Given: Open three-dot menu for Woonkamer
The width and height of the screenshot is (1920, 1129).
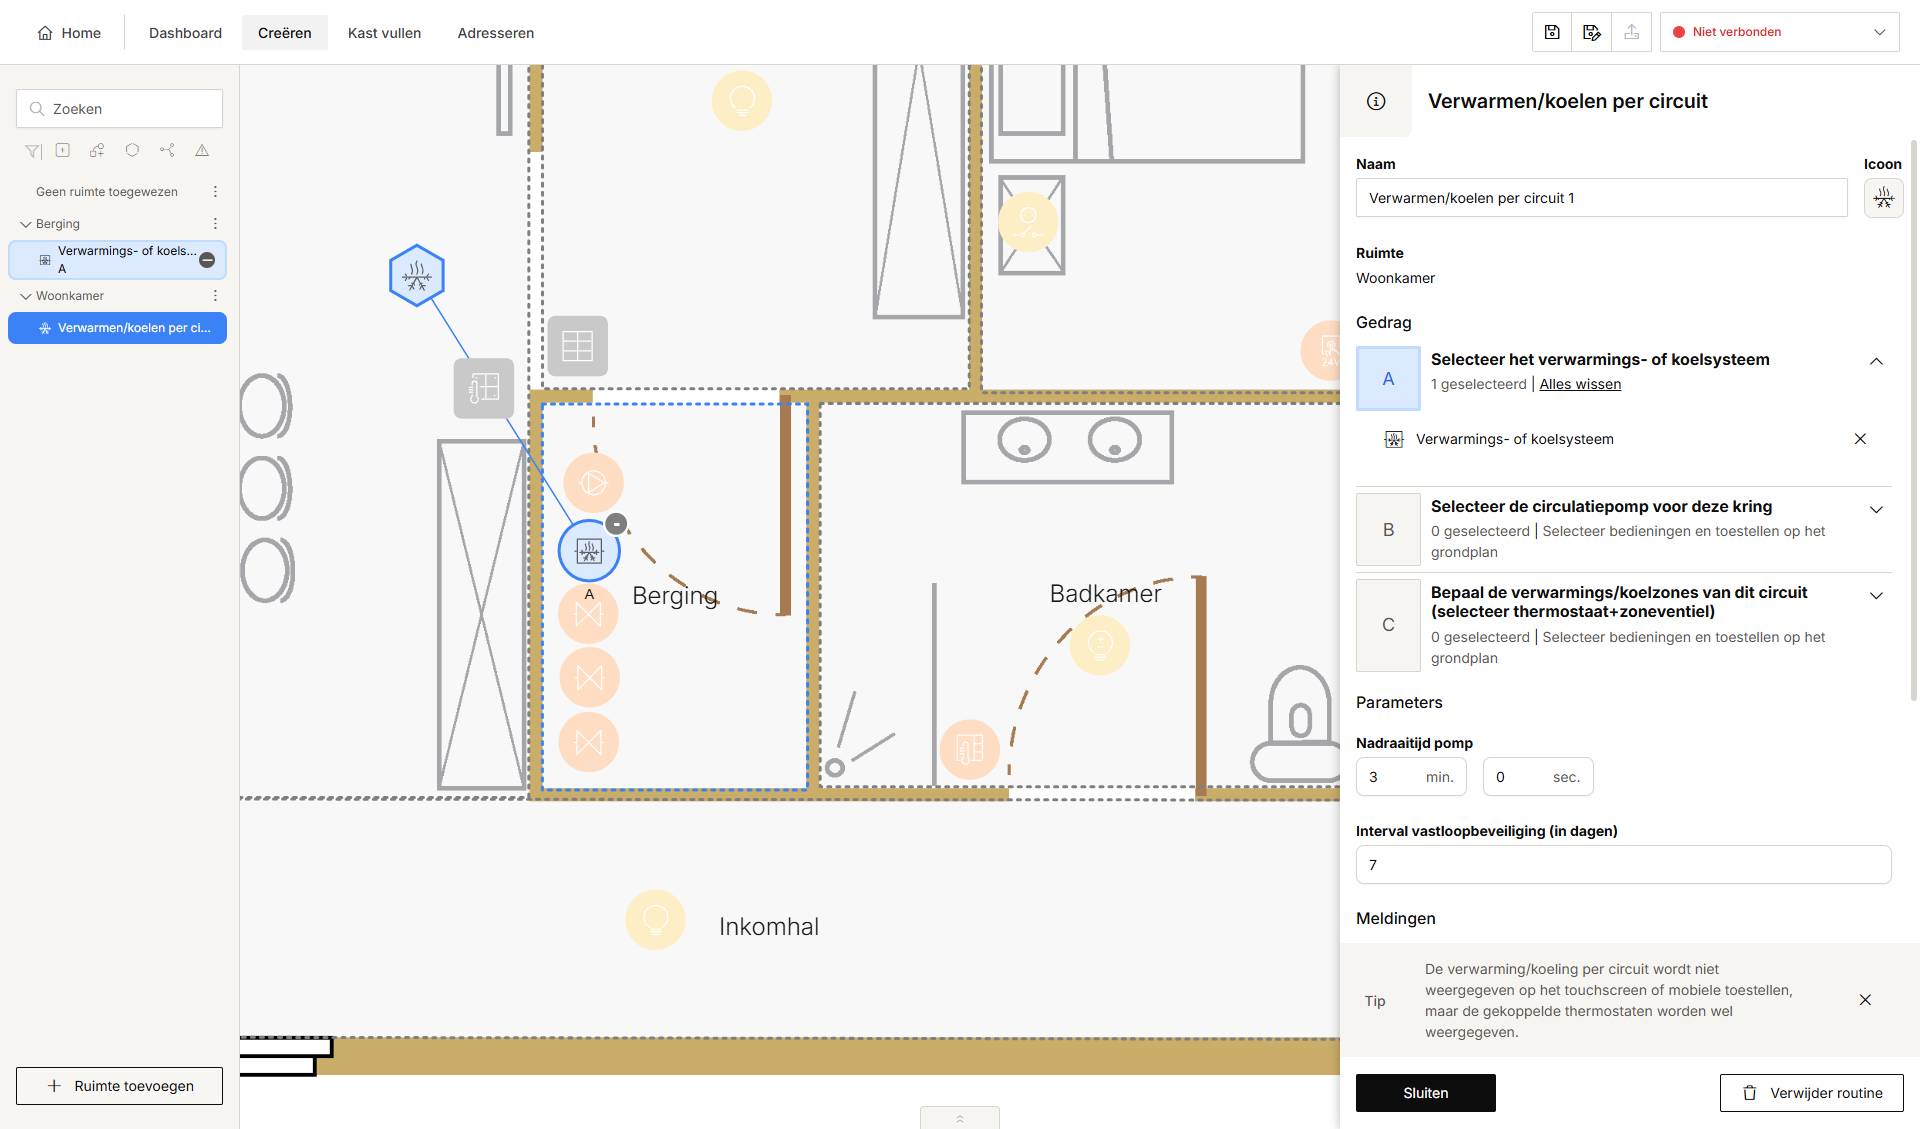Looking at the screenshot, I should pyautogui.click(x=215, y=296).
